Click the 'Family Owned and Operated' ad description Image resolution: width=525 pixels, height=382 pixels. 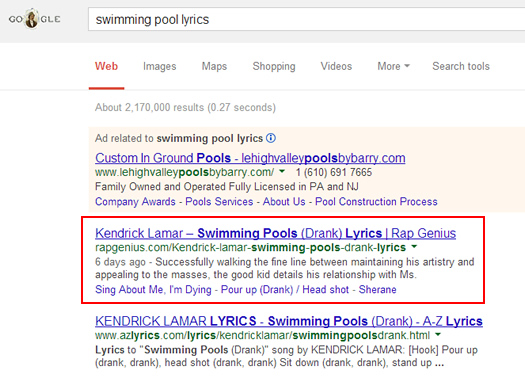[x=227, y=186]
